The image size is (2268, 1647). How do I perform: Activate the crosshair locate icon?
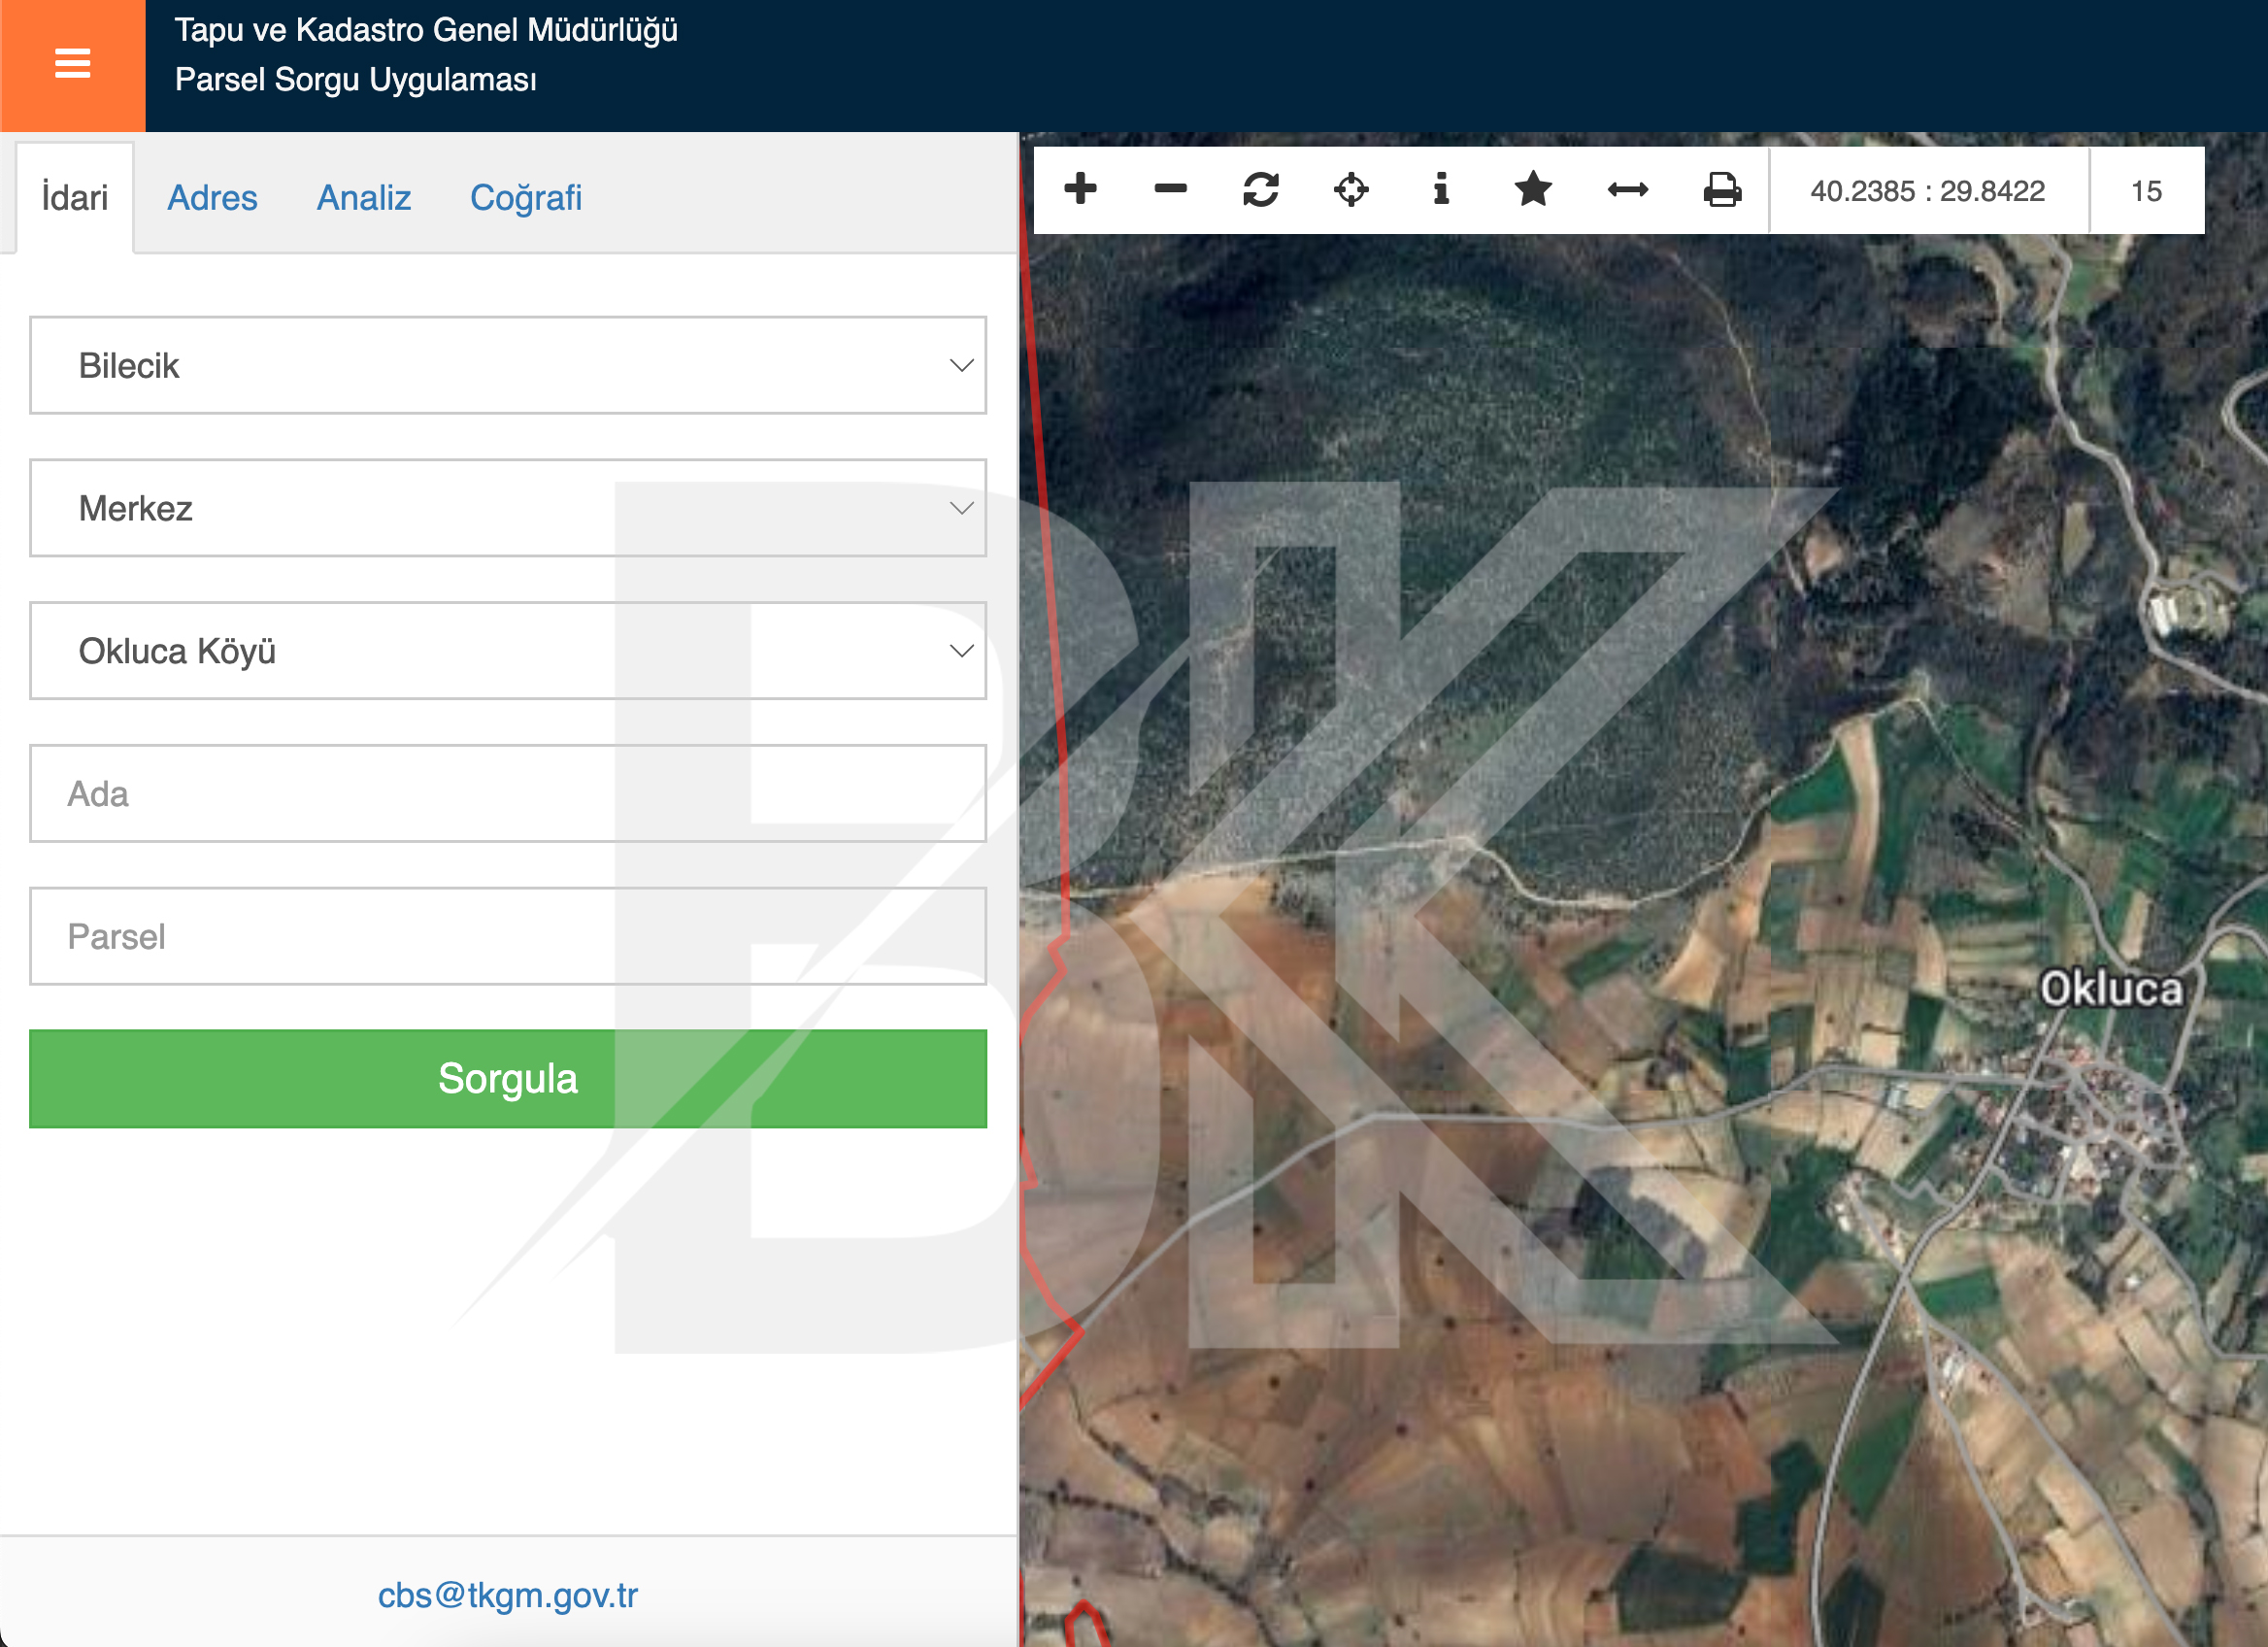tap(1351, 189)
